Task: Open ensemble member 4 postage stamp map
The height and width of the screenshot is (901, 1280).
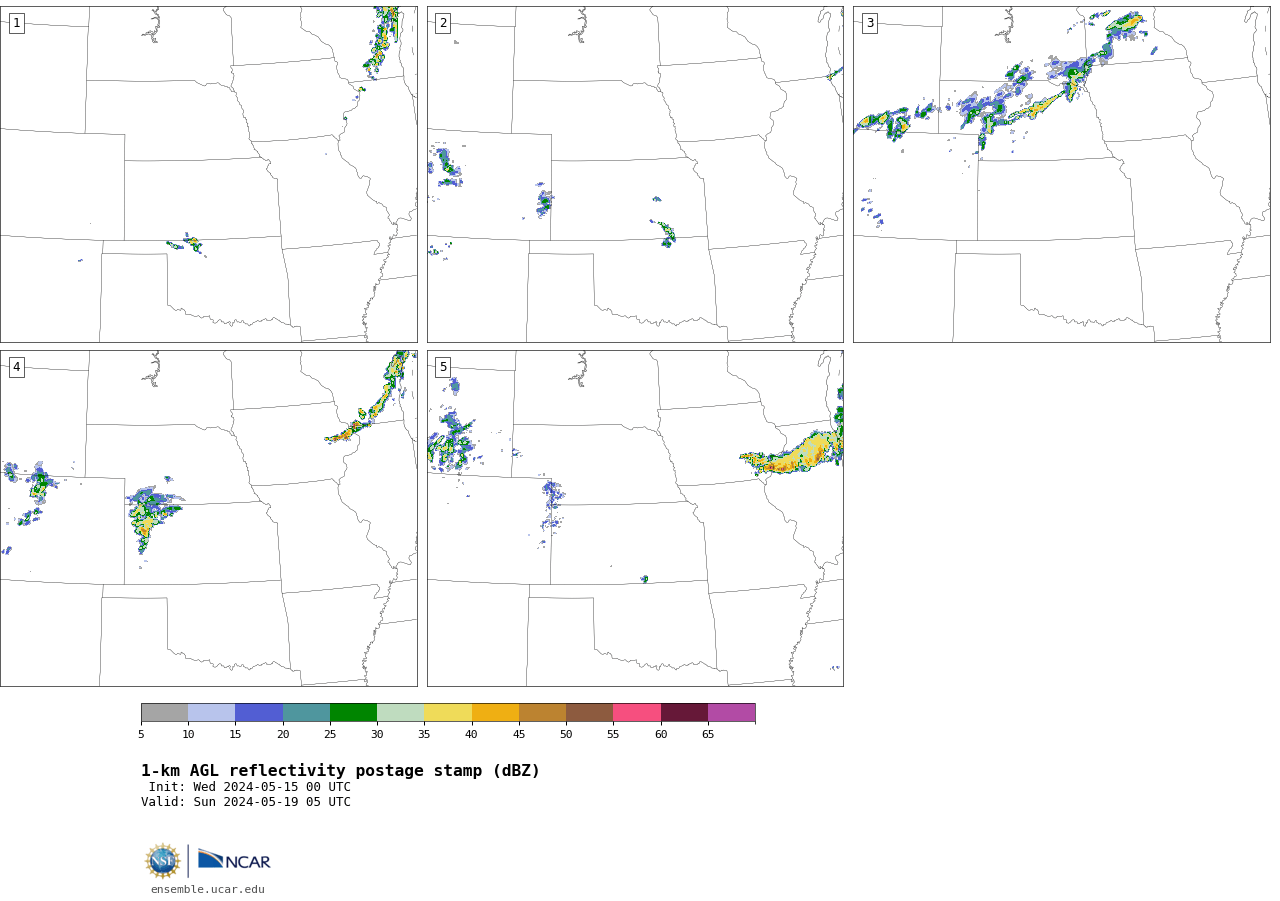Action: tap(209, 518)
